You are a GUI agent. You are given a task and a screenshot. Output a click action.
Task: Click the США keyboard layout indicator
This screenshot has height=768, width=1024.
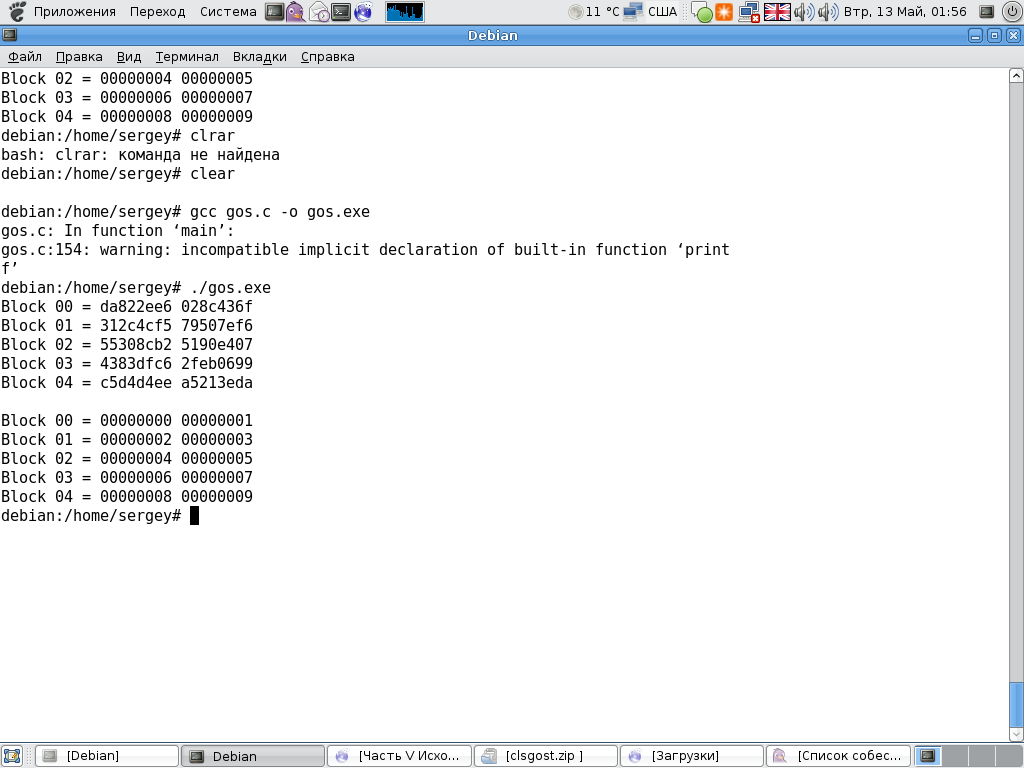[662, 12]
